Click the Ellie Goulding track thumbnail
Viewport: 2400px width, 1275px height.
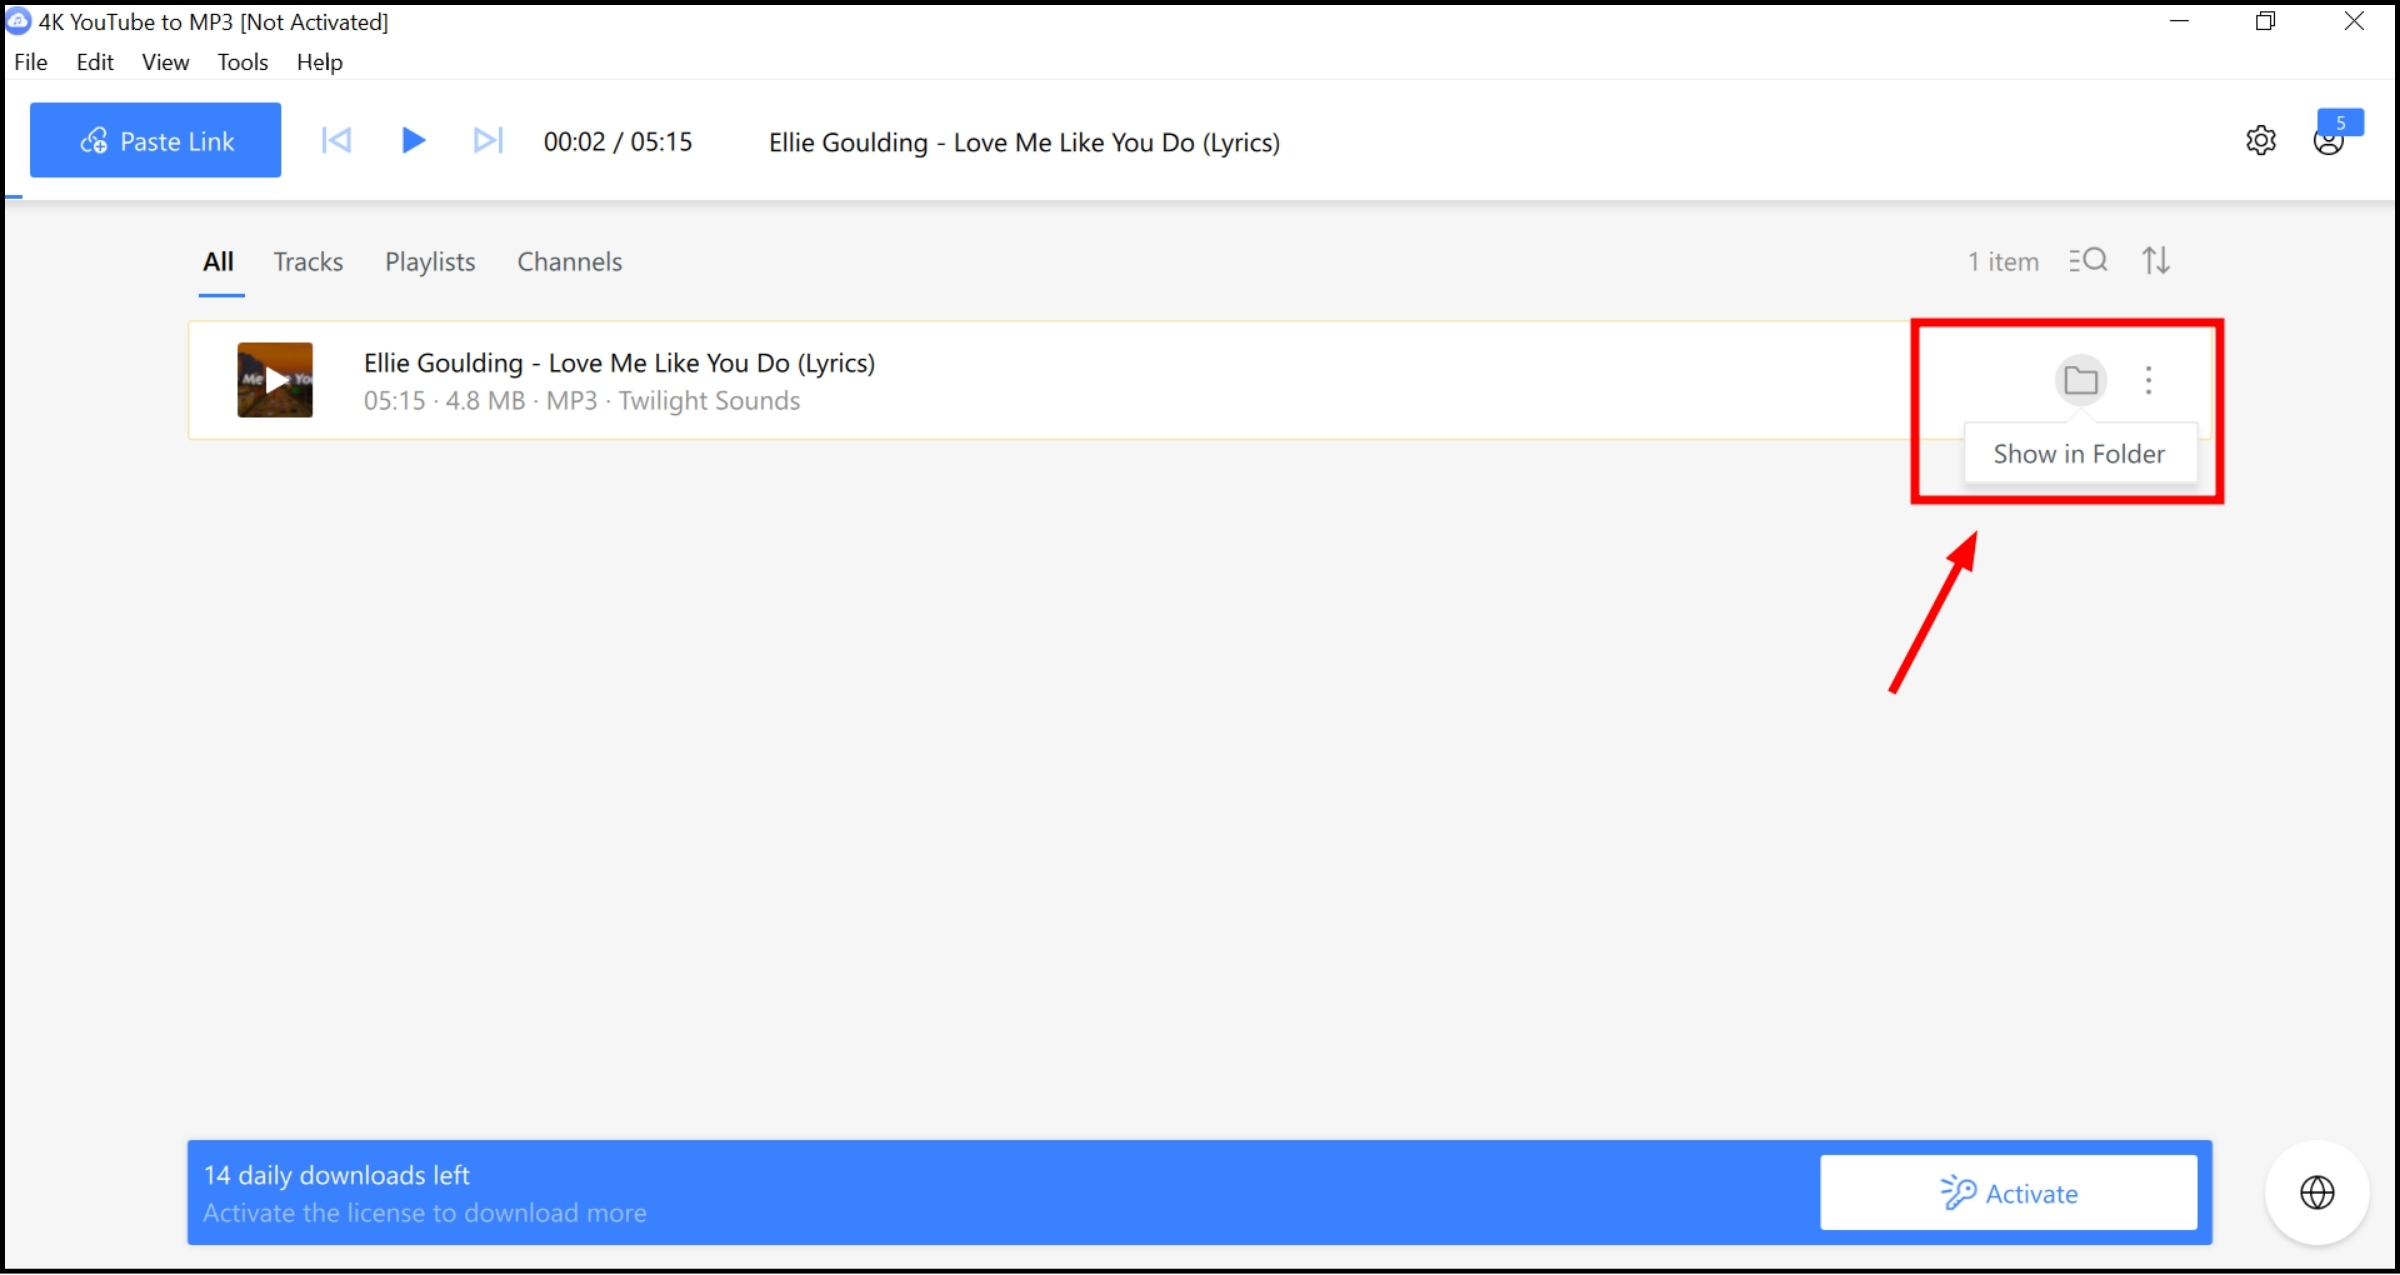273,380
